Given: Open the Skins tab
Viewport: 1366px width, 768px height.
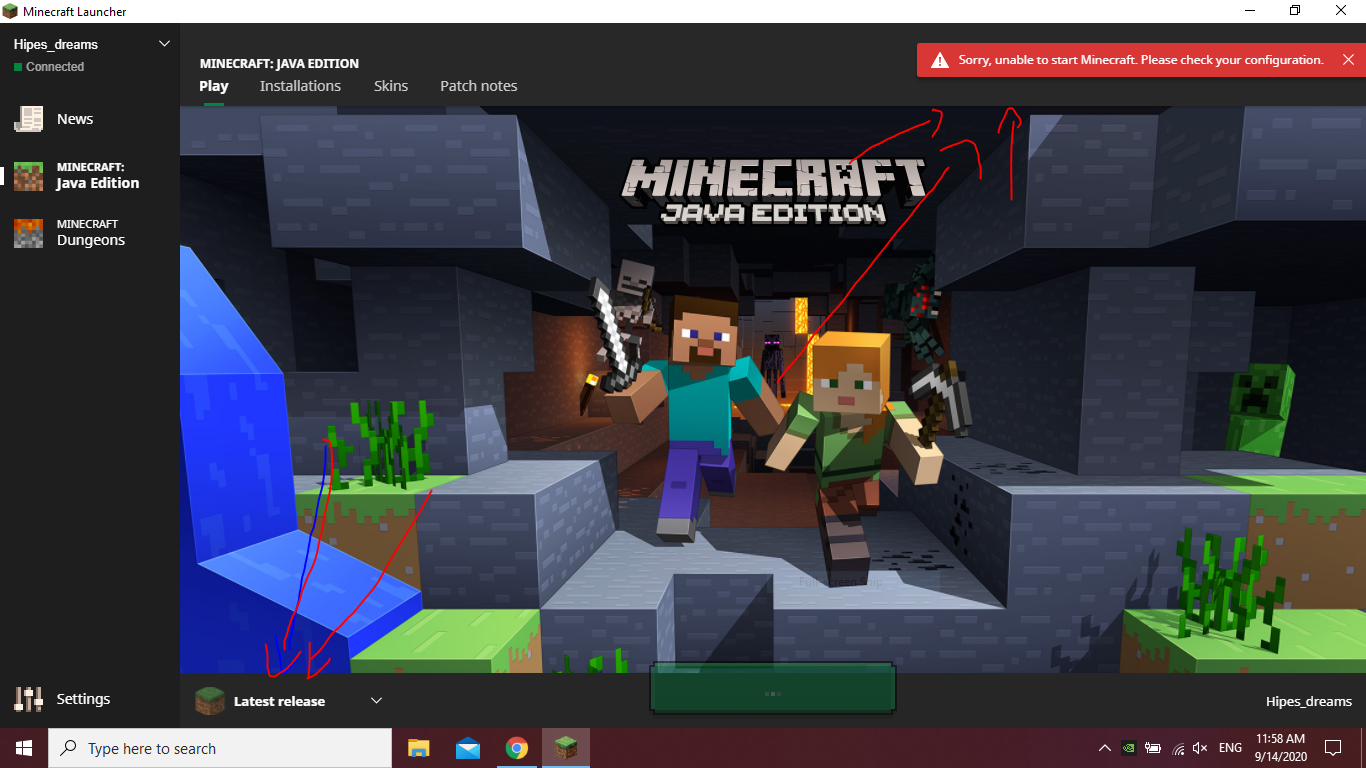Looking at the screenshot, I should (x=391, y=86).
